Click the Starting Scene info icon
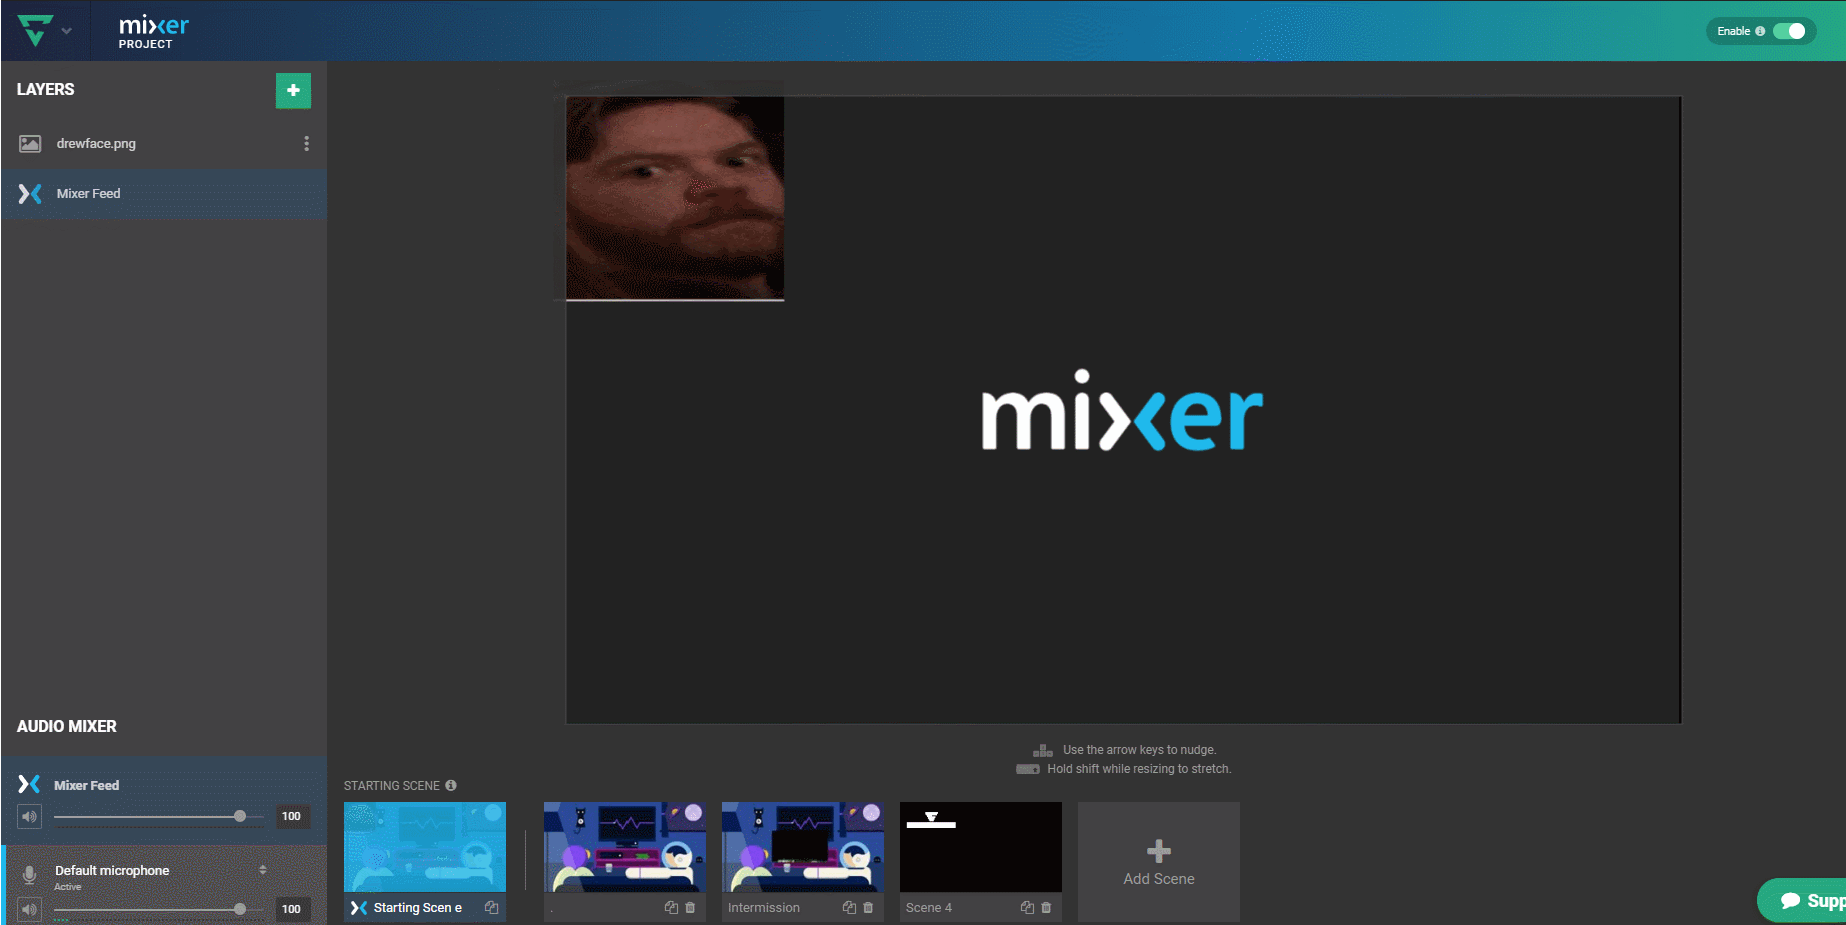Image resolution: width=1846 pixels, height=925 pixels. [451, 785]
